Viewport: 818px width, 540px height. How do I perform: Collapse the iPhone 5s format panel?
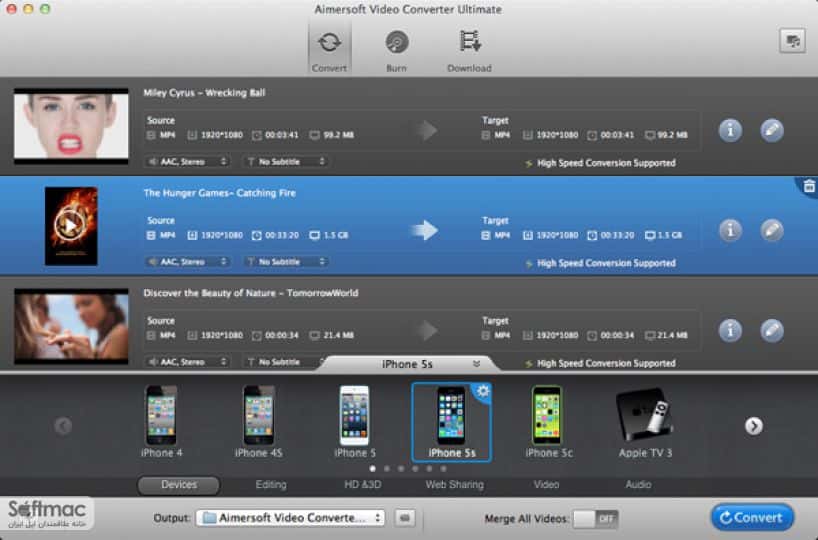click(x=476, y=364)
